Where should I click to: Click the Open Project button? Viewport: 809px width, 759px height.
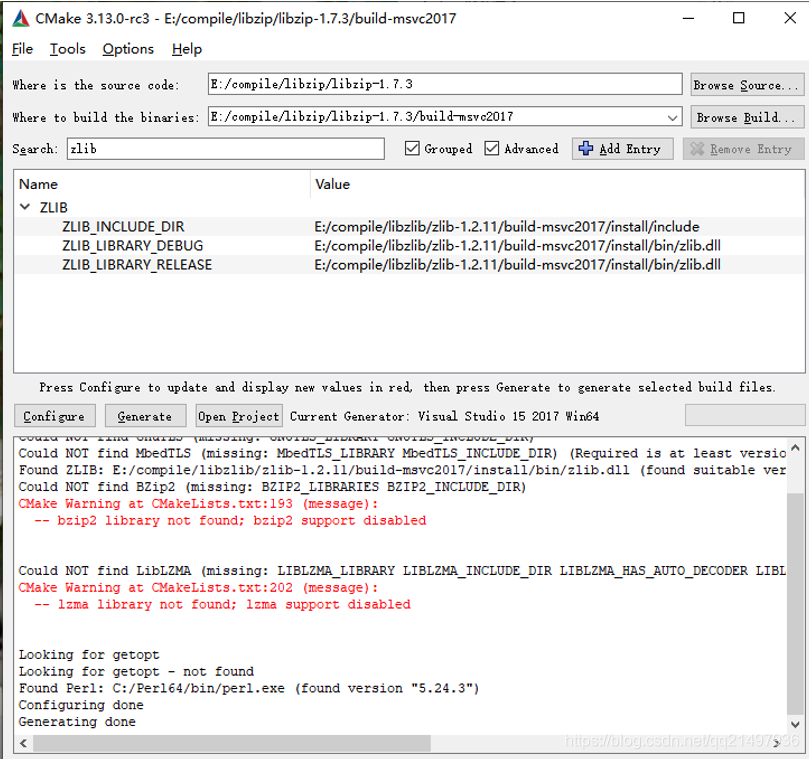tap(238, 416)
